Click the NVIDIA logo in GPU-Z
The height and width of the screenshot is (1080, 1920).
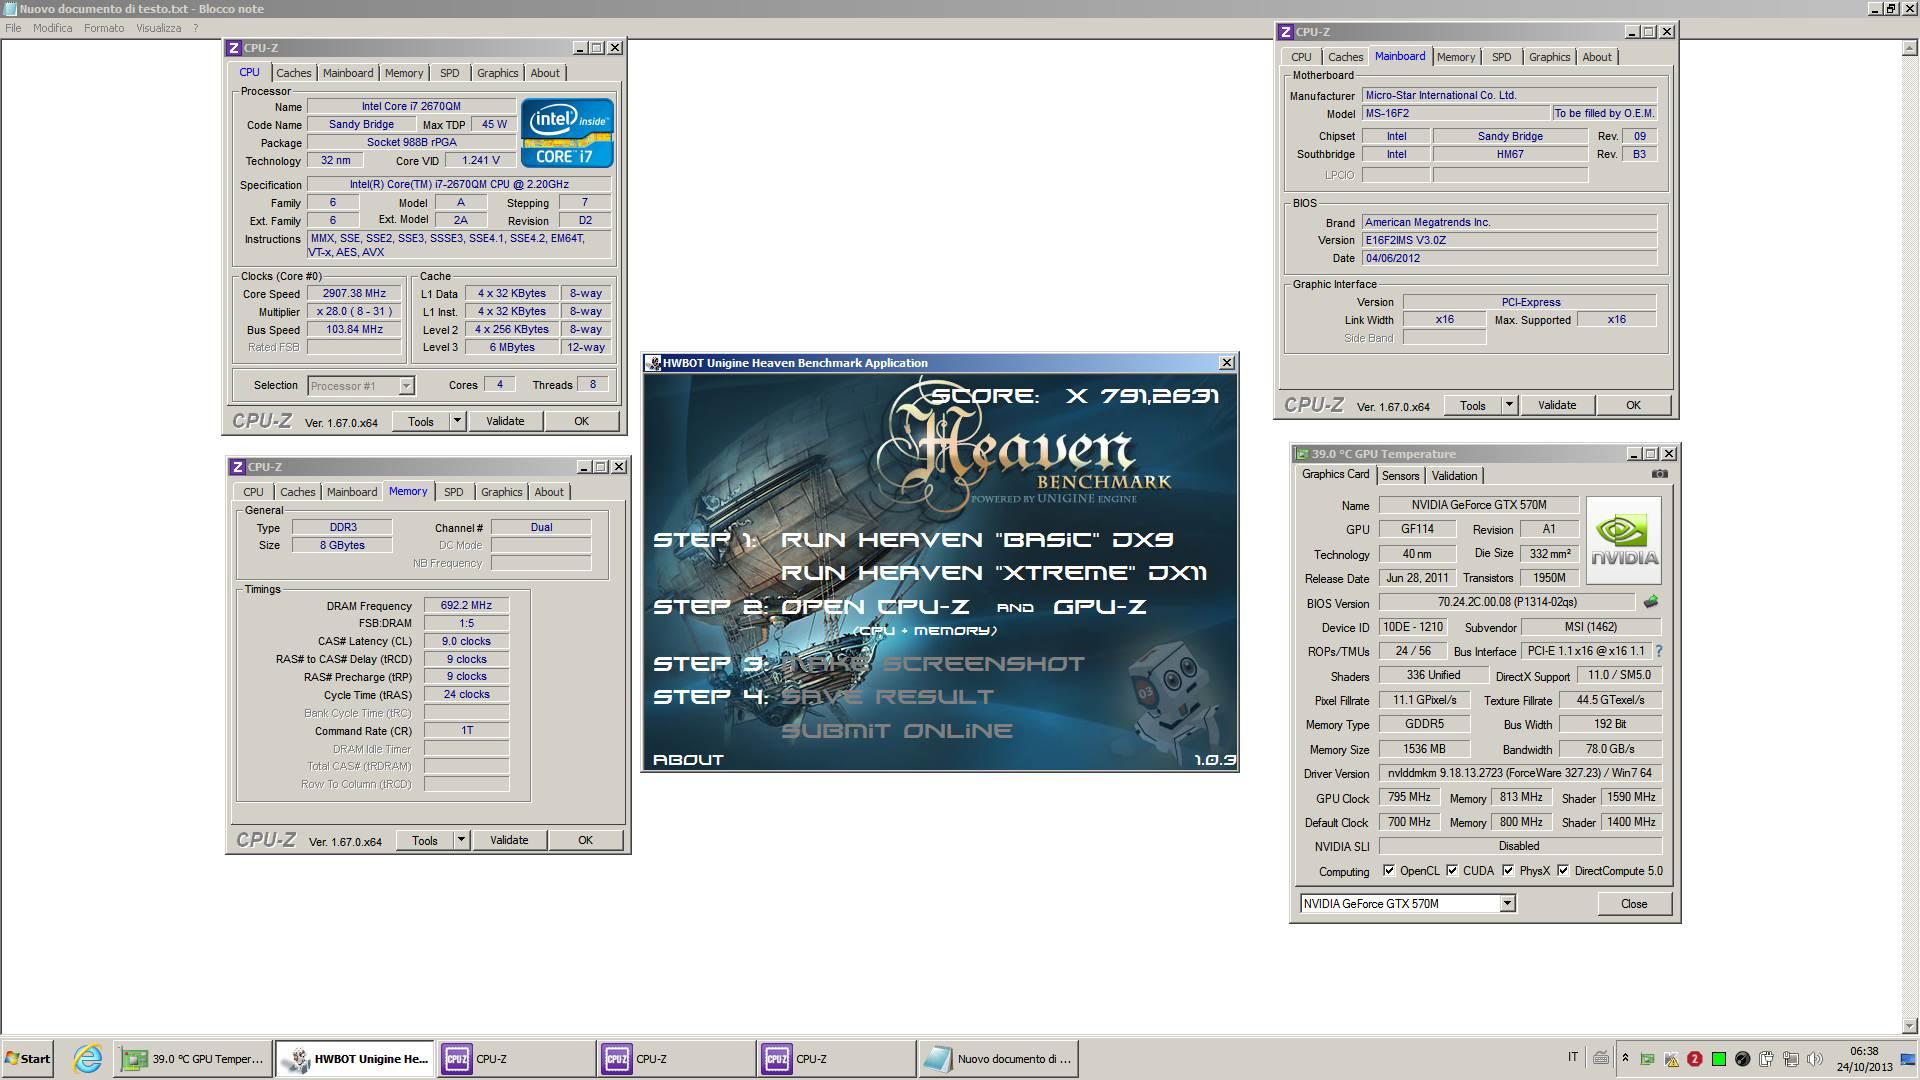pyautogui.click(x=1623, y=540)
